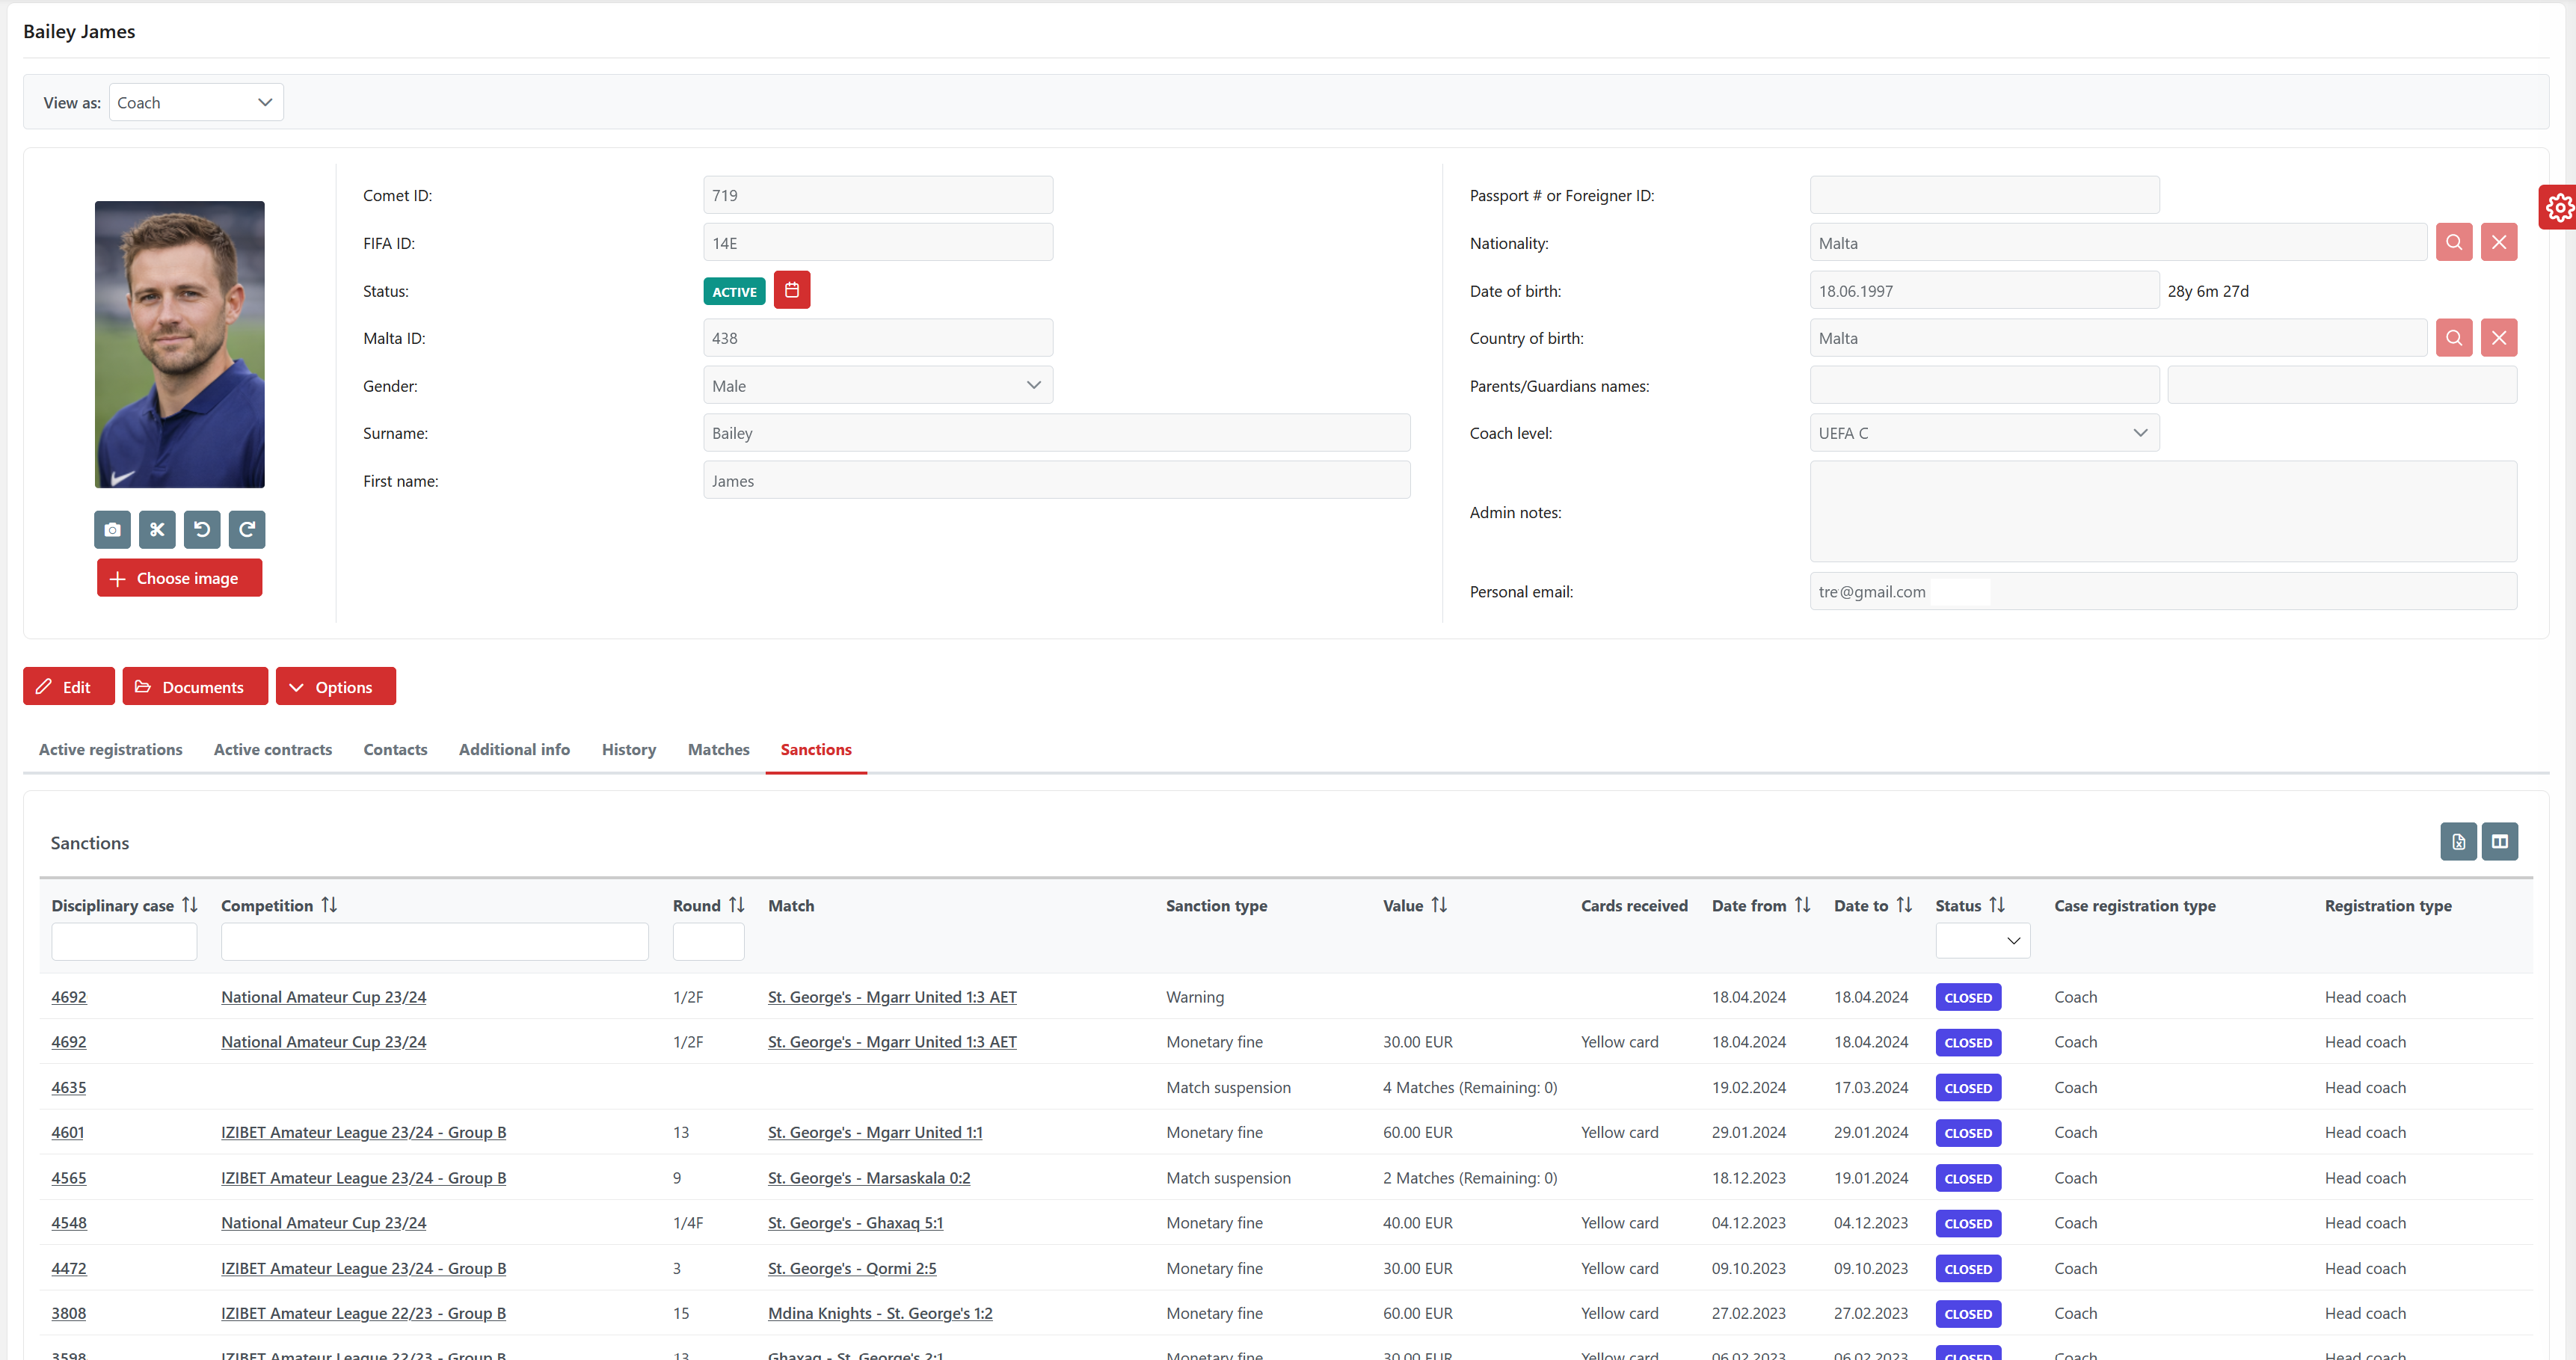Clear the Country of birth field

tap(2498, 338)
